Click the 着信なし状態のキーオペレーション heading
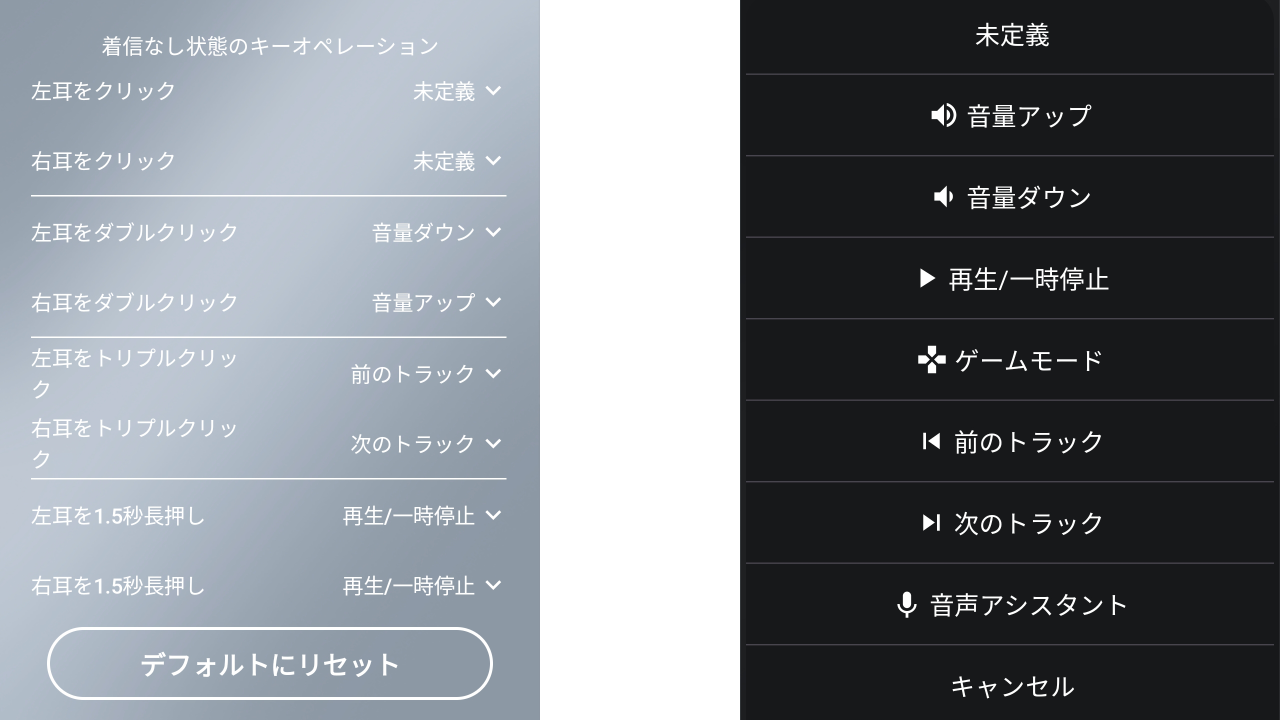The width and height of the screenshot is (1280, 720). pos(270,46)
